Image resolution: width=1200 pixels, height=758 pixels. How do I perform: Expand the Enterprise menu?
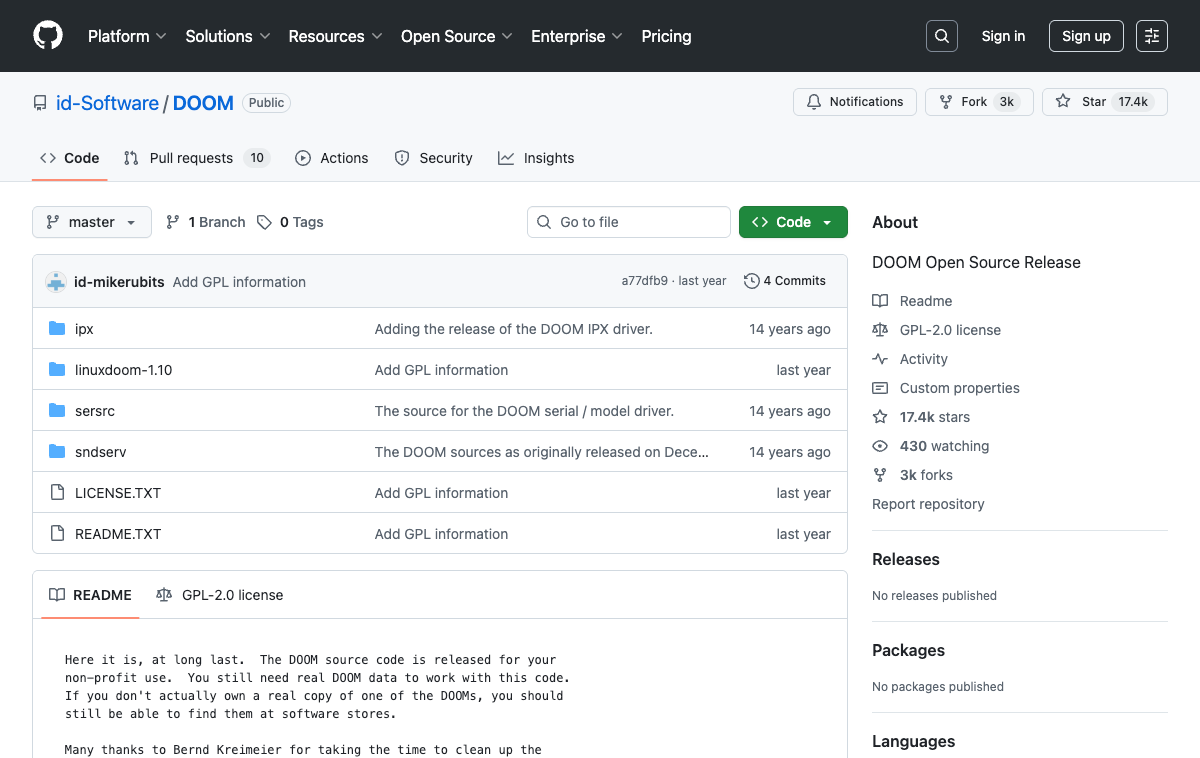[577, 36]
